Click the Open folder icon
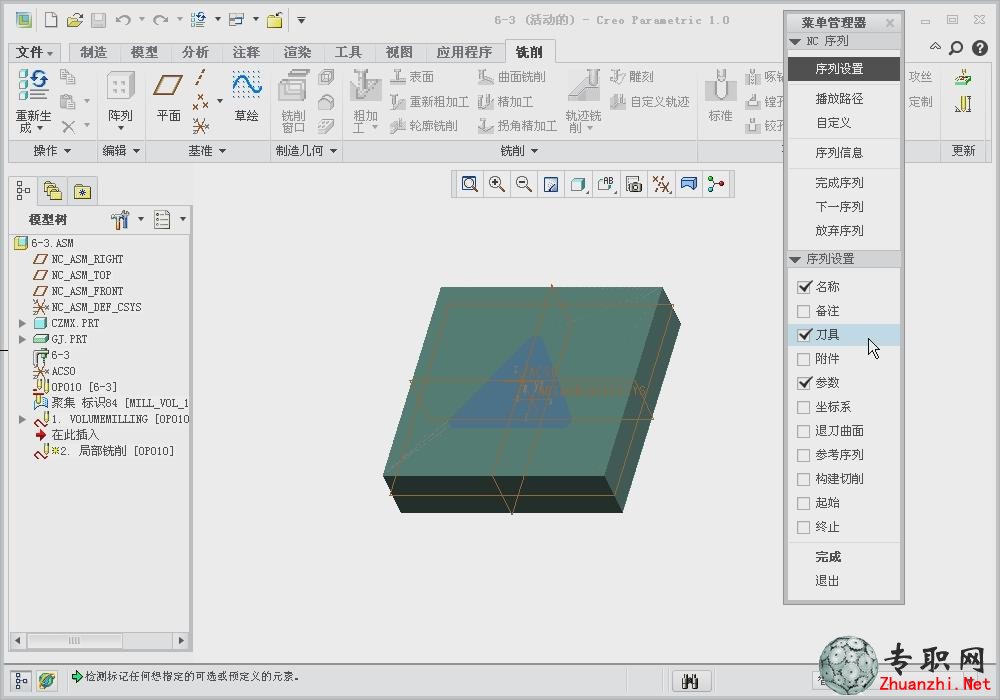Screen dimensions: 1000x700 point(75,20)
